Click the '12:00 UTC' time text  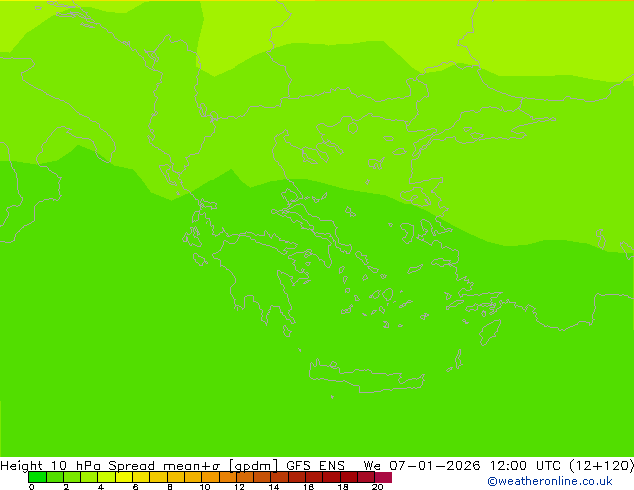point(525,466)
